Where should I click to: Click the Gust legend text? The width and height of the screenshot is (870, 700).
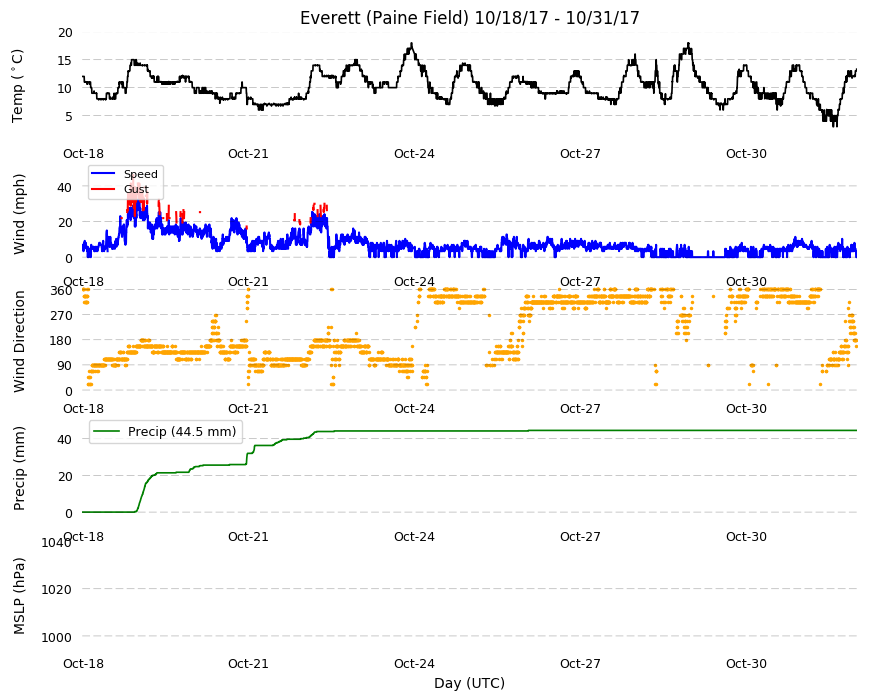(136, 189)
